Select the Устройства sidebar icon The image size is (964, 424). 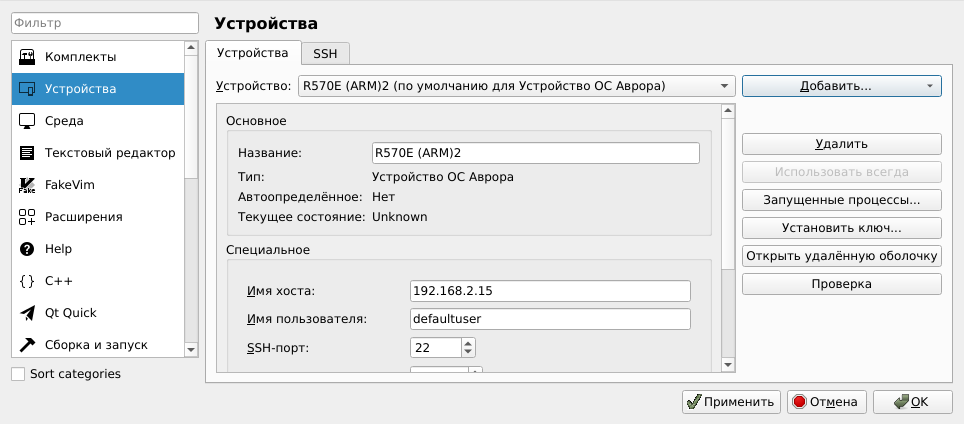pos(27,89)
